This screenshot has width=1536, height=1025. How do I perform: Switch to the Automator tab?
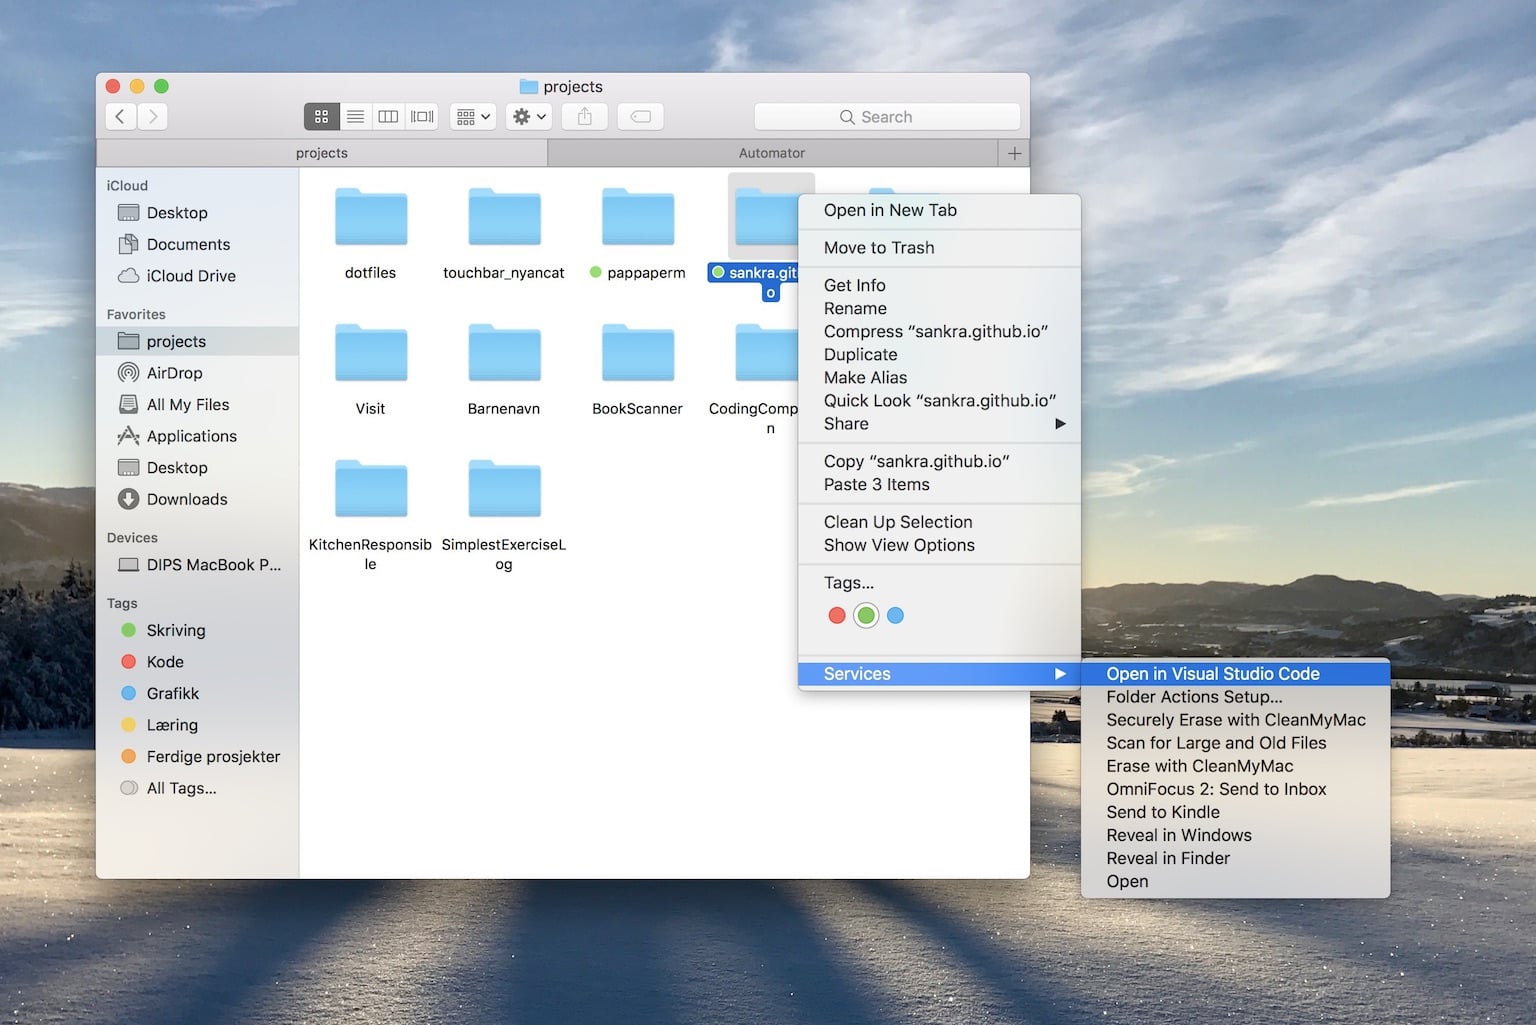pos(772,152)
